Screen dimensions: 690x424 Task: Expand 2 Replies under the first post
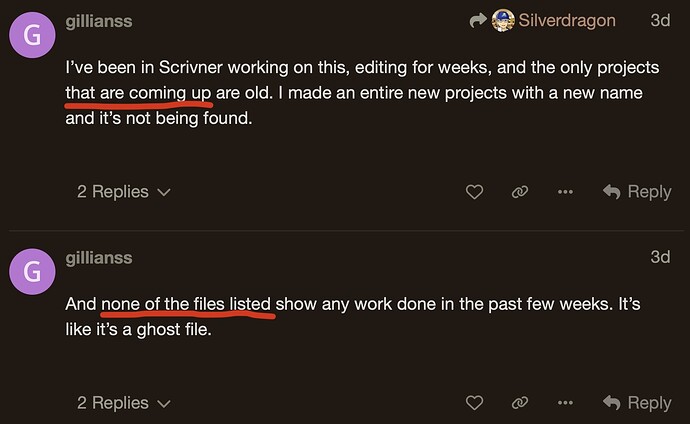(124, 192)
